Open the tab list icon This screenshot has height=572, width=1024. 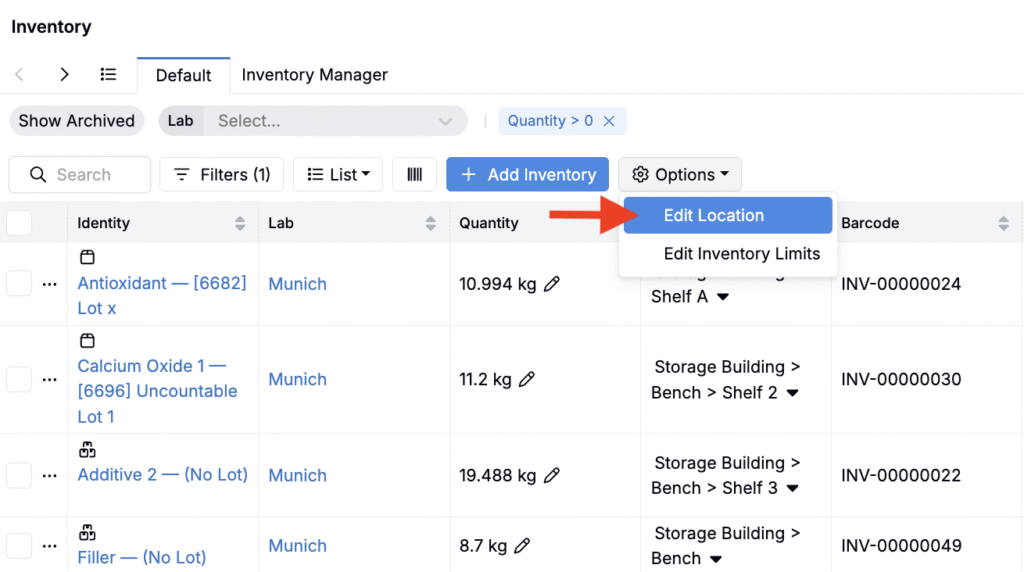[109, 75]
